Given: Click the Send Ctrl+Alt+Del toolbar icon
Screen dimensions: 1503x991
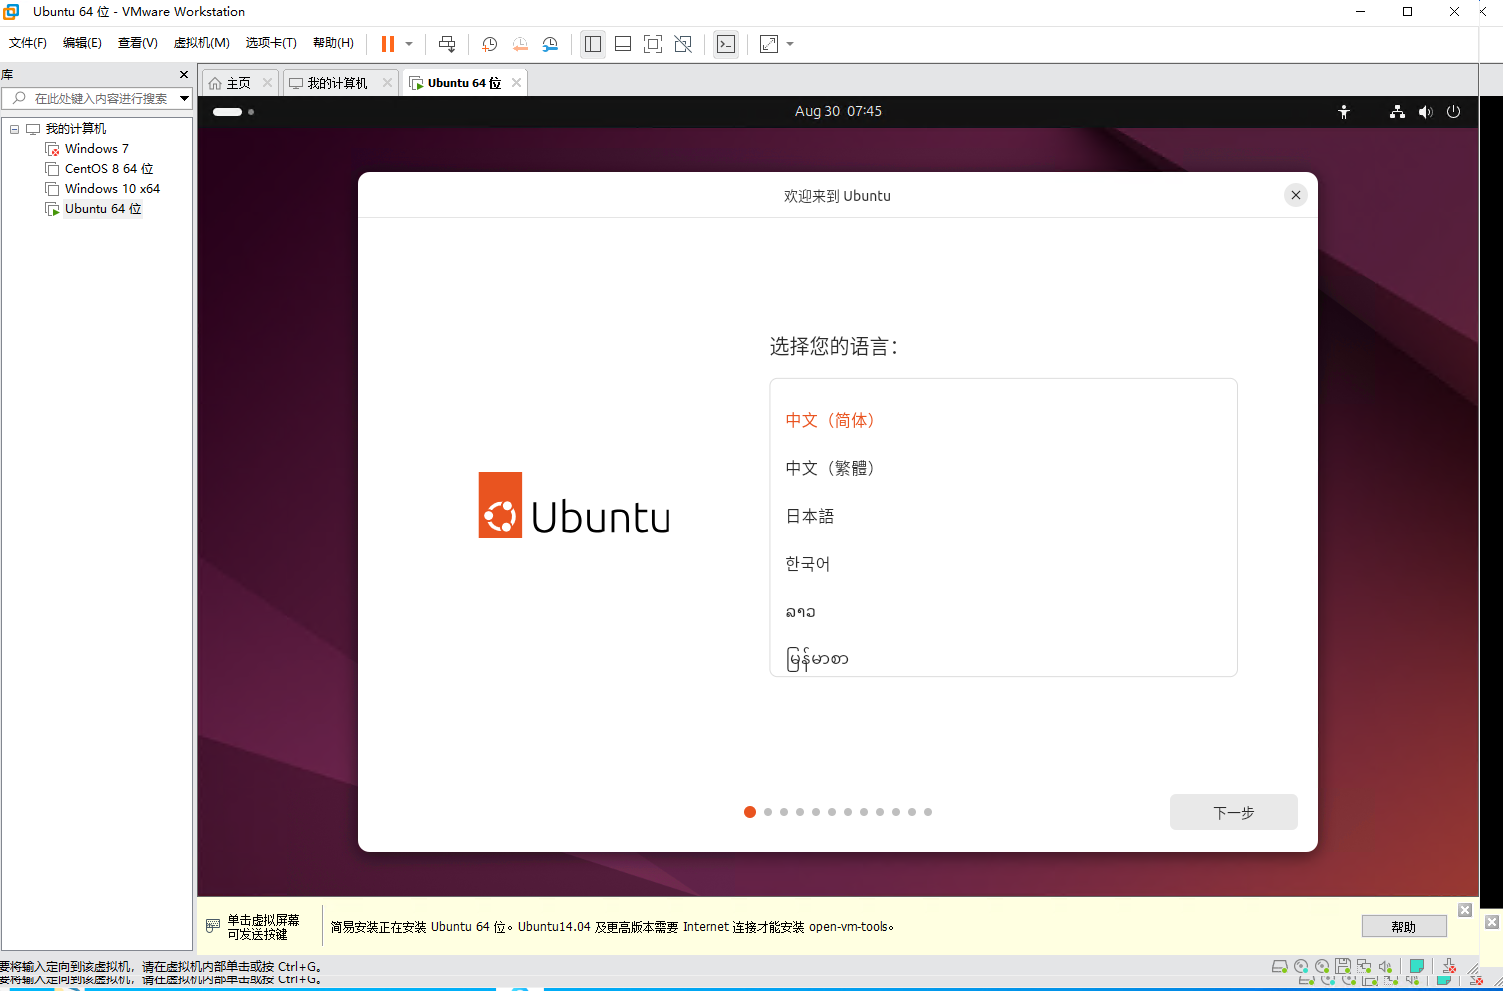Looking at the screenshot, I should coord(447,44).
